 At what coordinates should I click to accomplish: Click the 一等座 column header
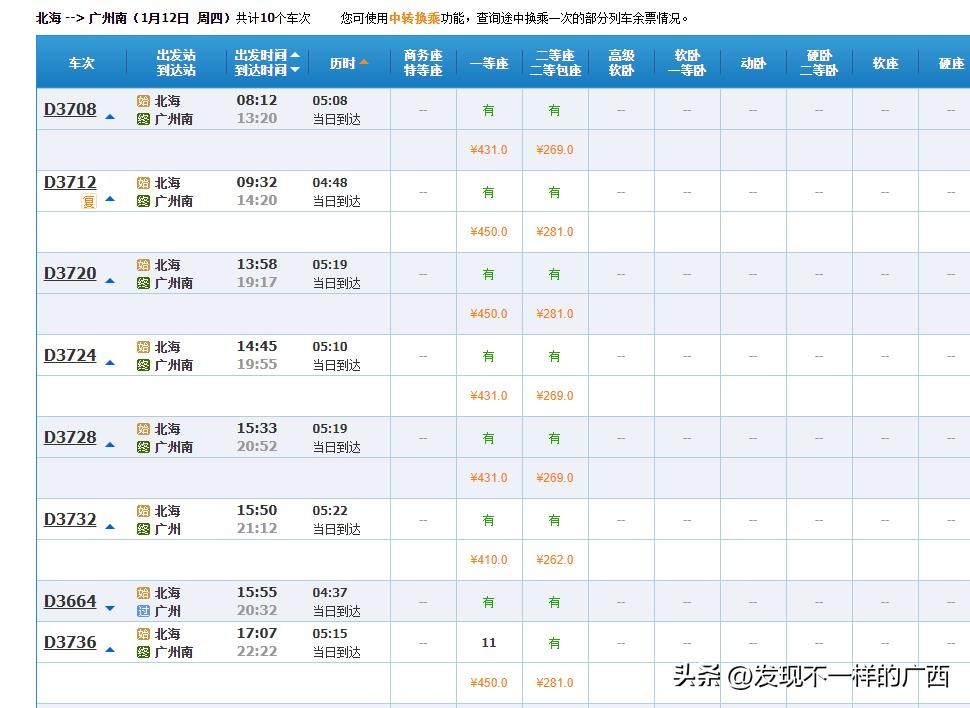click(489, 63)
